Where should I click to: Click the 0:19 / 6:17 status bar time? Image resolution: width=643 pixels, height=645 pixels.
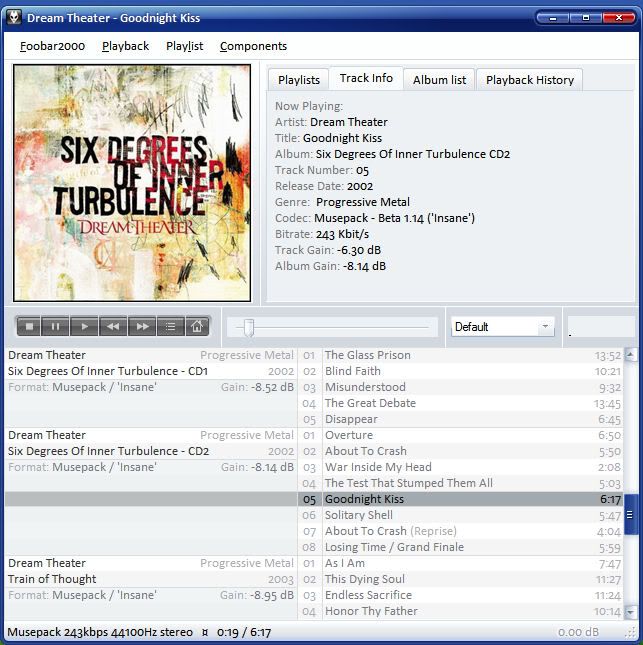(244, 632)
